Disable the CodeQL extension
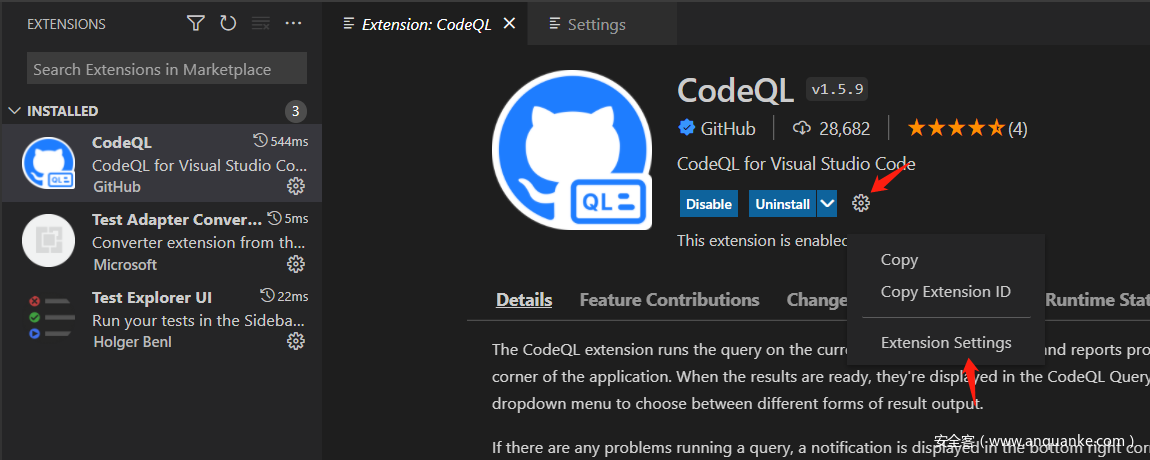This screenshot has height=460, width=1150. (x=709, y=203)
